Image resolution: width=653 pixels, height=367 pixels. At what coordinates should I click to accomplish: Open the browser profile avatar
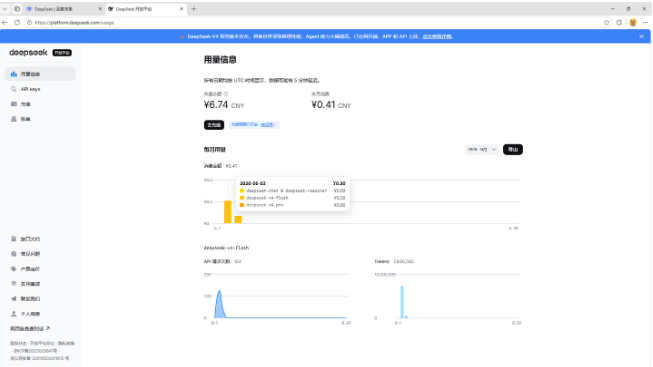(x=633, y=22)
